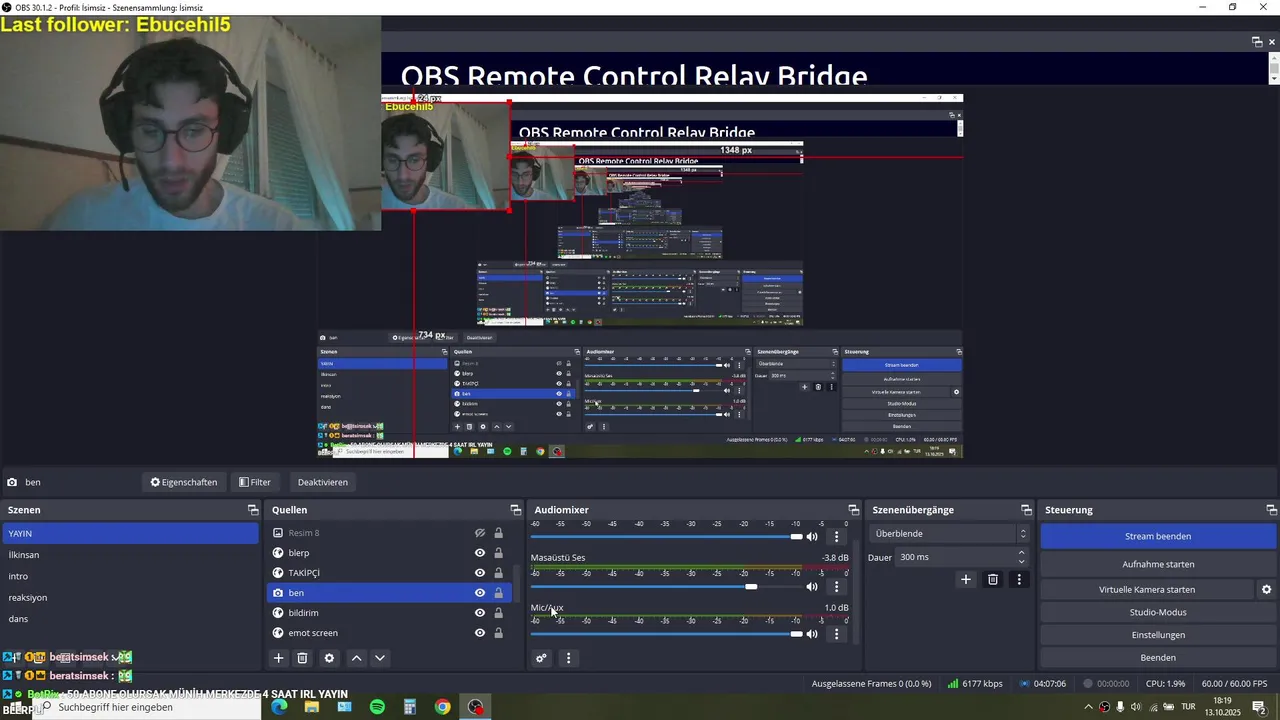Viewport: 1280px width, 720px height.
Task: Undock the Steuerung panel
Action: click(x=1272, y=510)
